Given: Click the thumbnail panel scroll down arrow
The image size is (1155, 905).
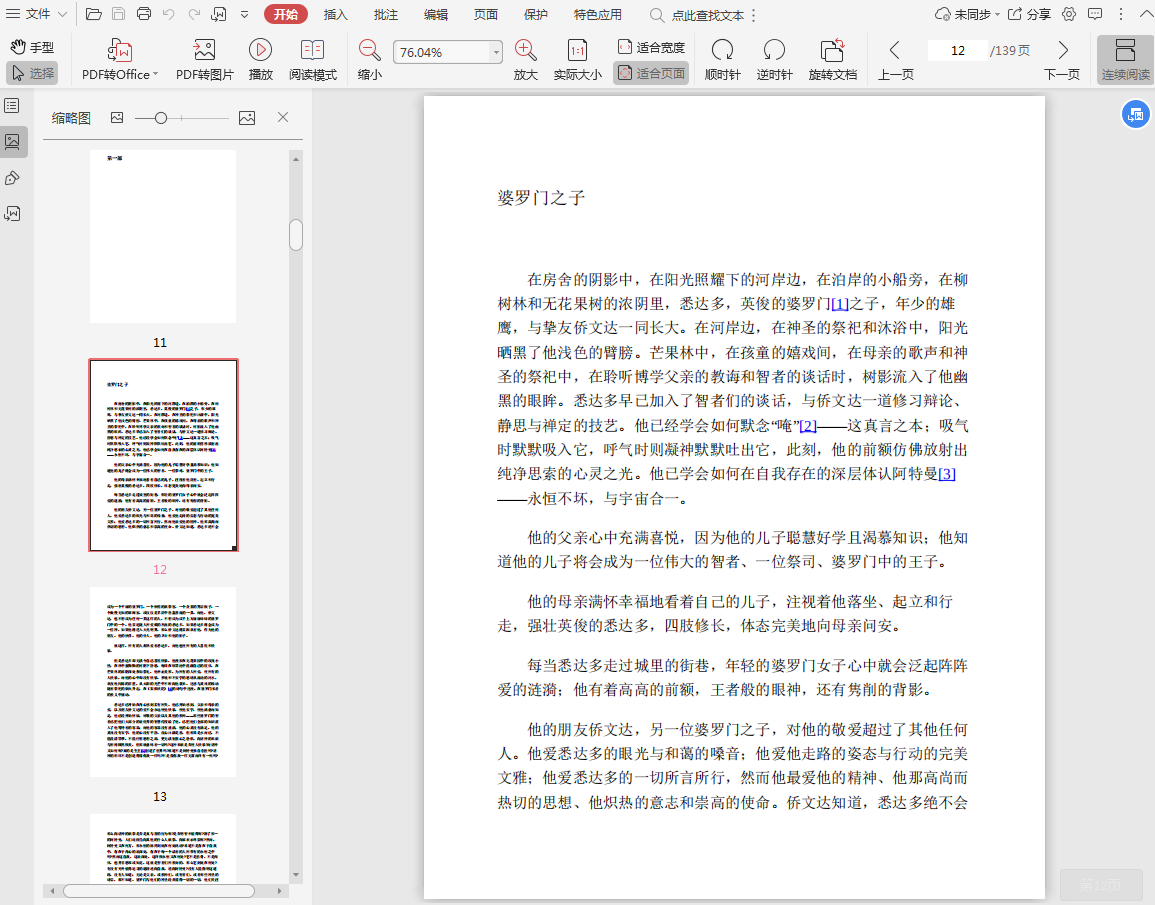Looking at the screenshot, I should pos(296,875).
